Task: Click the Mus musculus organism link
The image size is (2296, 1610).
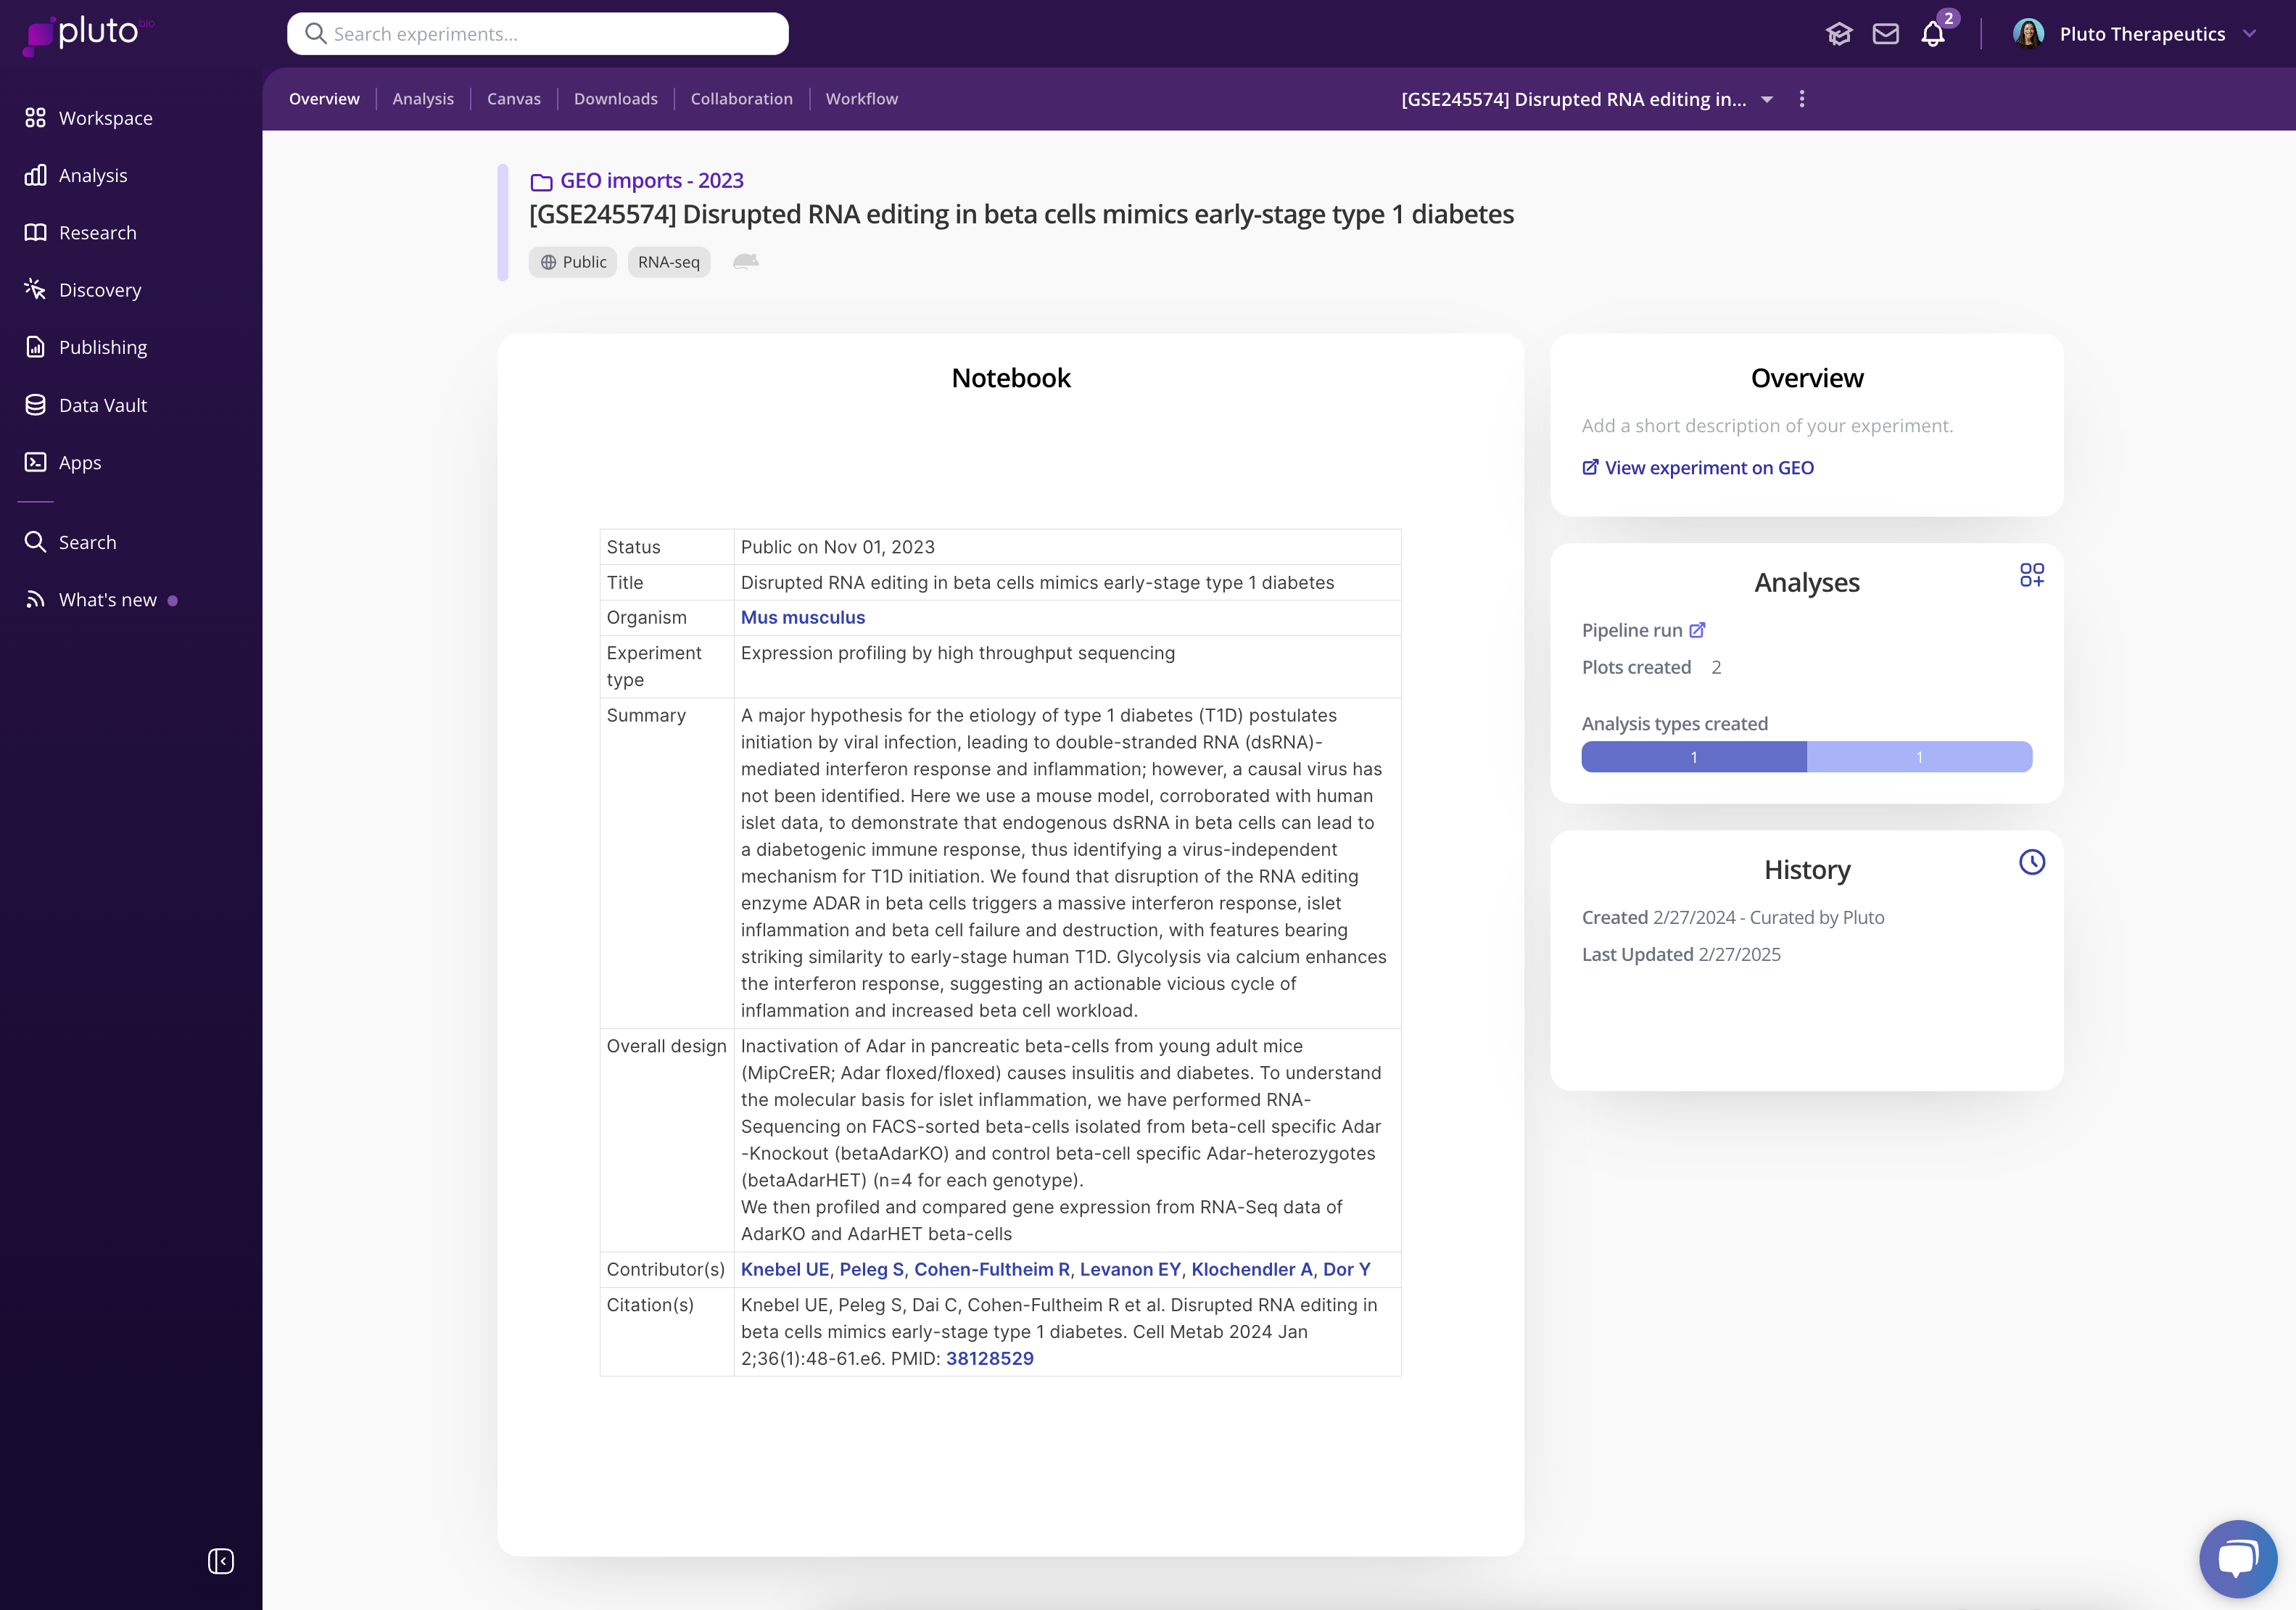Action: 802,617
